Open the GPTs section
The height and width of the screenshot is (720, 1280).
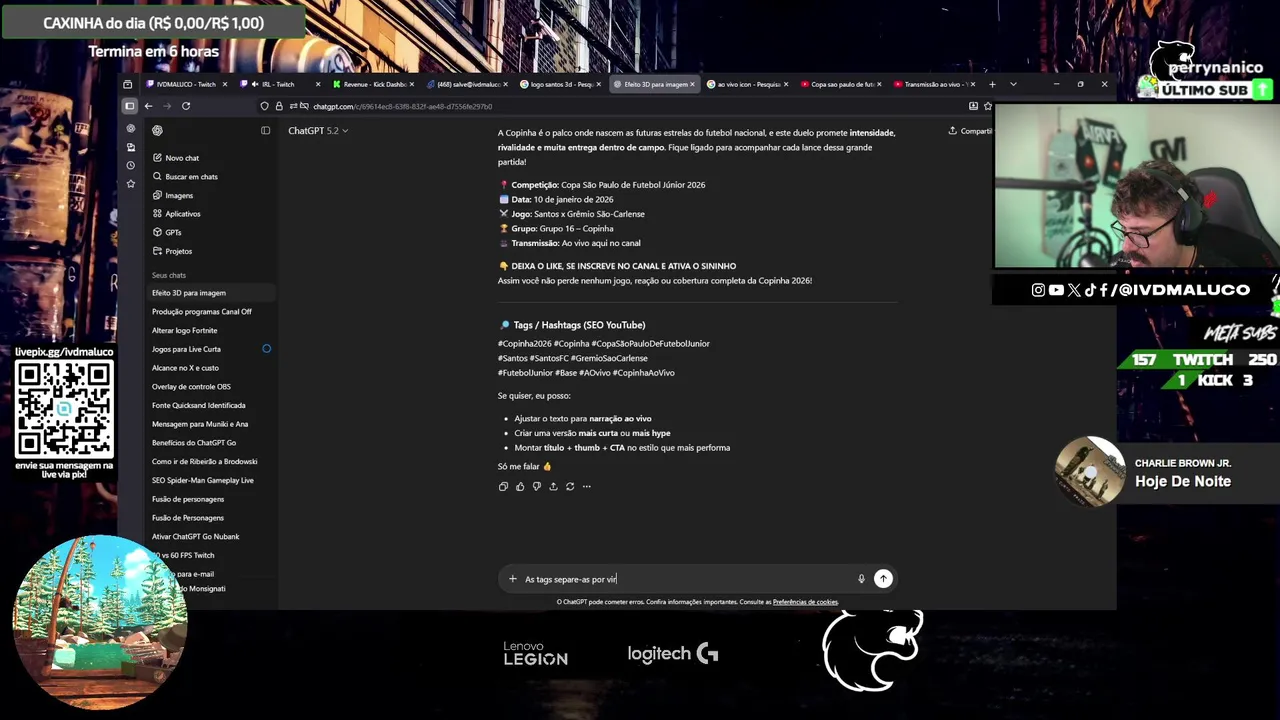167,233
